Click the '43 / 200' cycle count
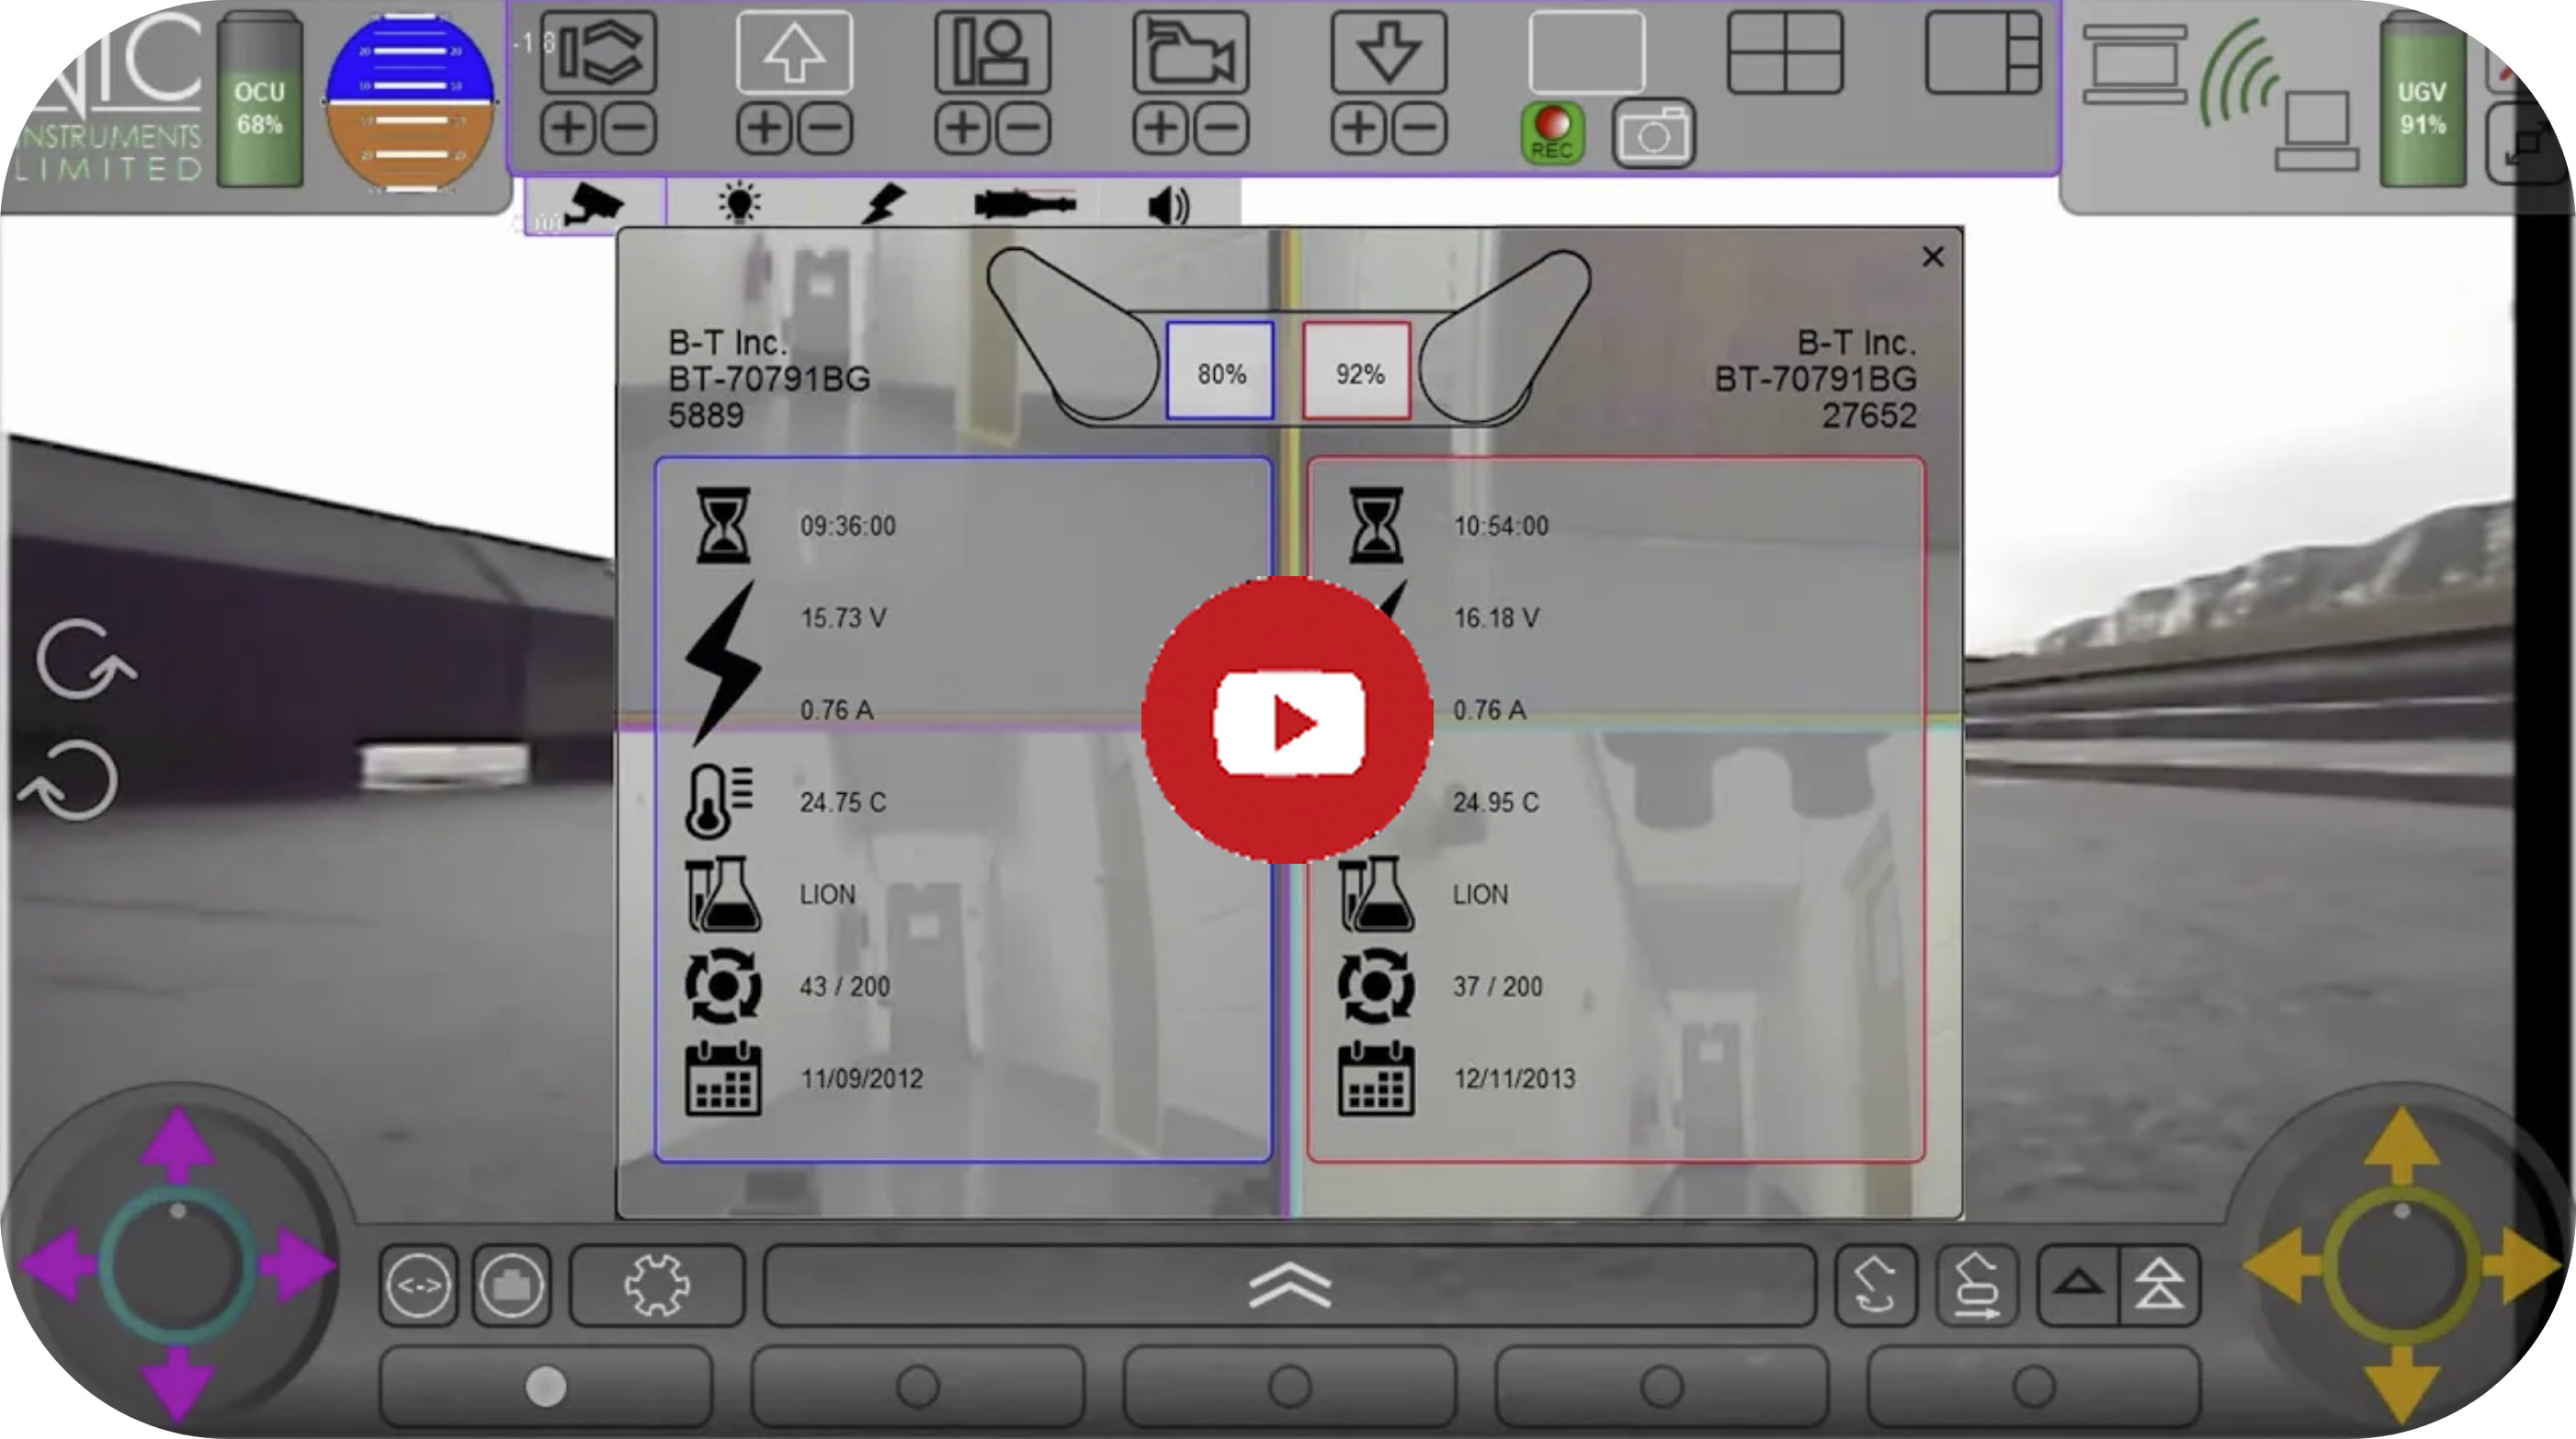The image size is (2576, 1439). [845, 987]
